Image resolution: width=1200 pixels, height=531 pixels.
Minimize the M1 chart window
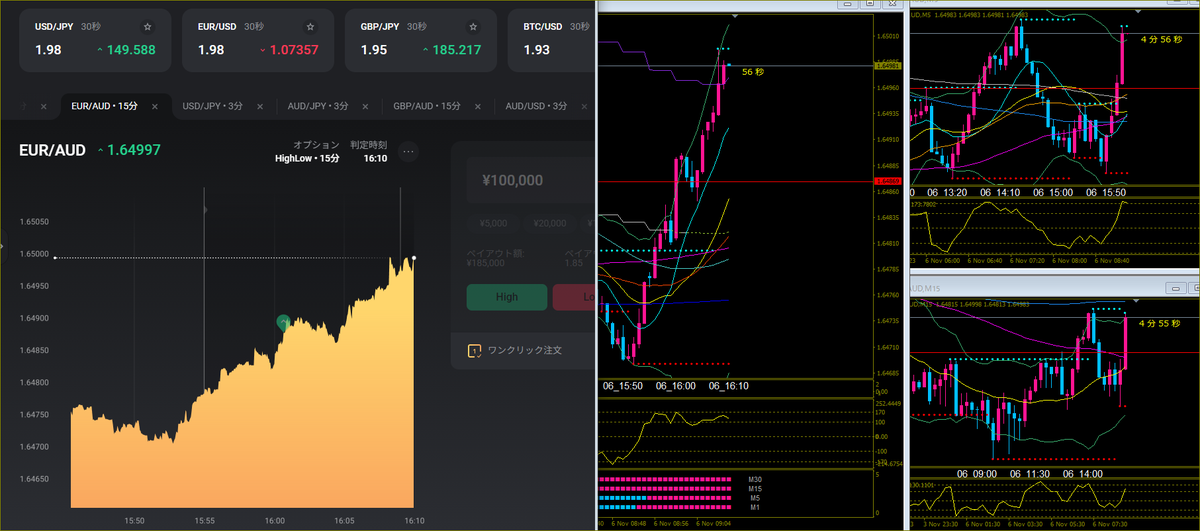(849, 5)
